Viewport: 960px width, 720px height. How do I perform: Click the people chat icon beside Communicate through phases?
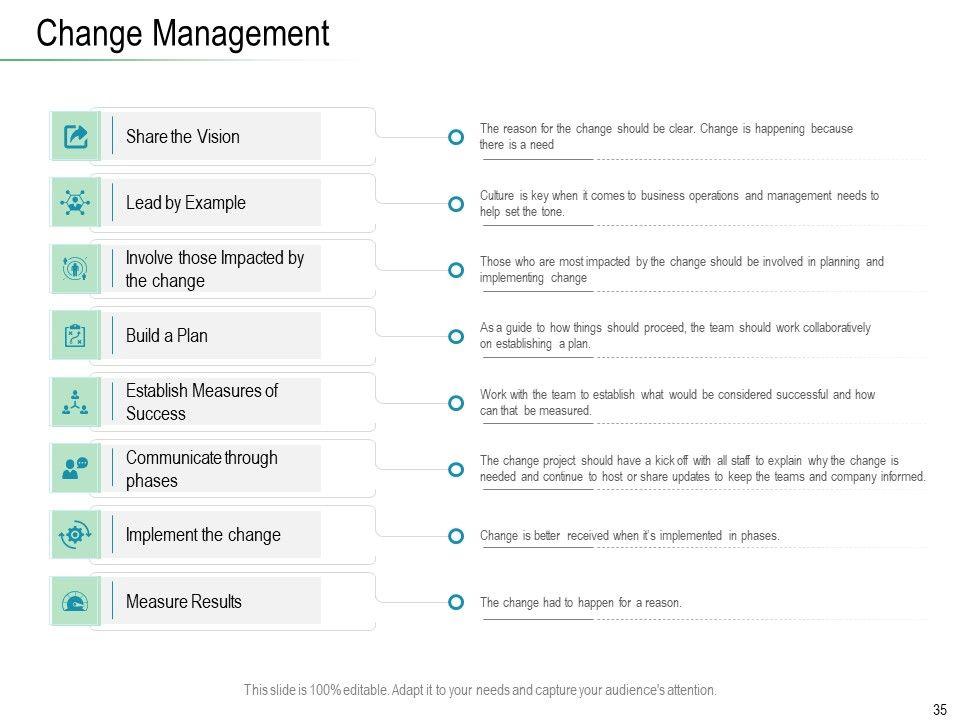pyautogui.click(x=75, y=469)
